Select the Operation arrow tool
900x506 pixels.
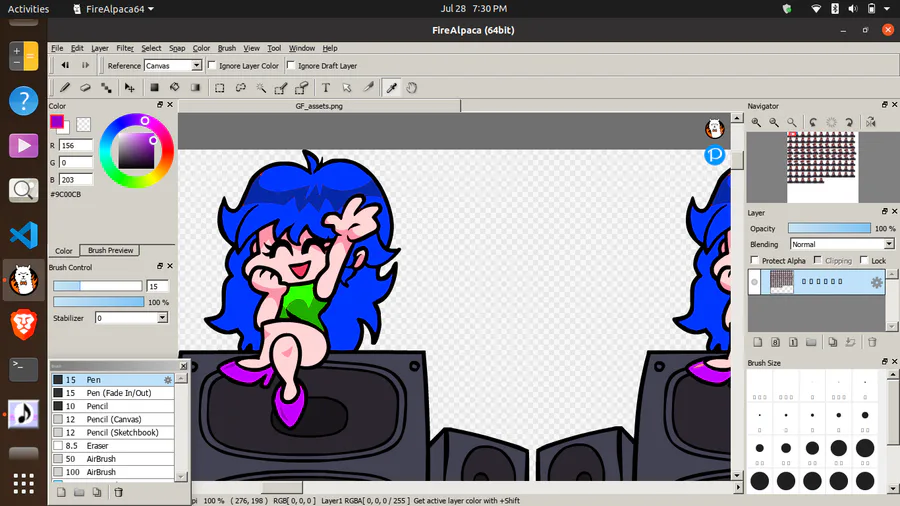point(347,88)
